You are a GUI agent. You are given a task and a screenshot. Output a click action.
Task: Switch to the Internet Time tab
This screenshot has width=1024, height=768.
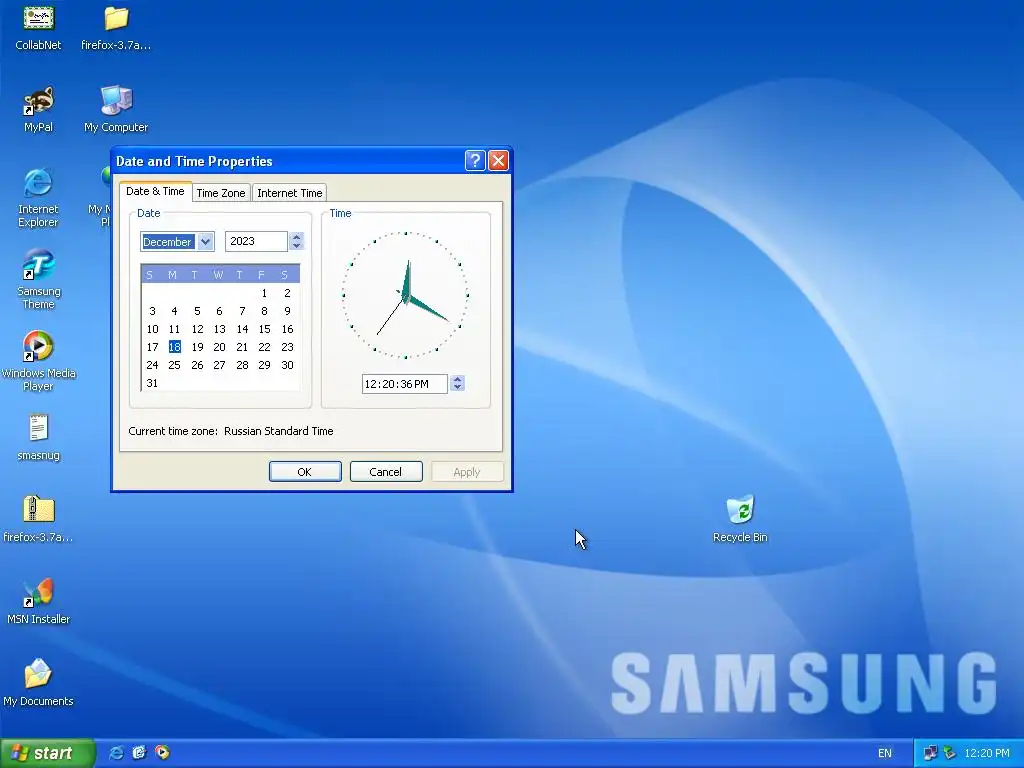(x=289, y=193)
